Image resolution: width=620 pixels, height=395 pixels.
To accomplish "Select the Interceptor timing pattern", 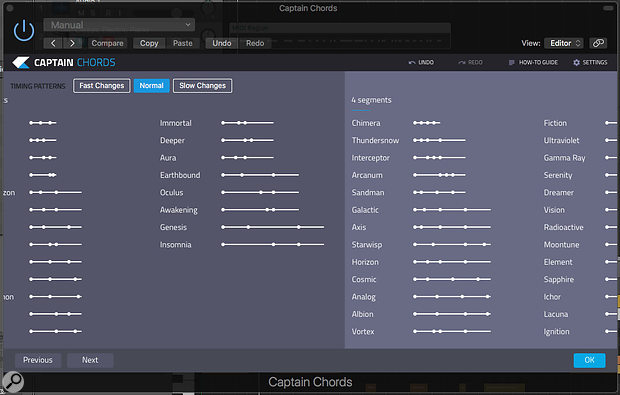I will pos(370,158).
